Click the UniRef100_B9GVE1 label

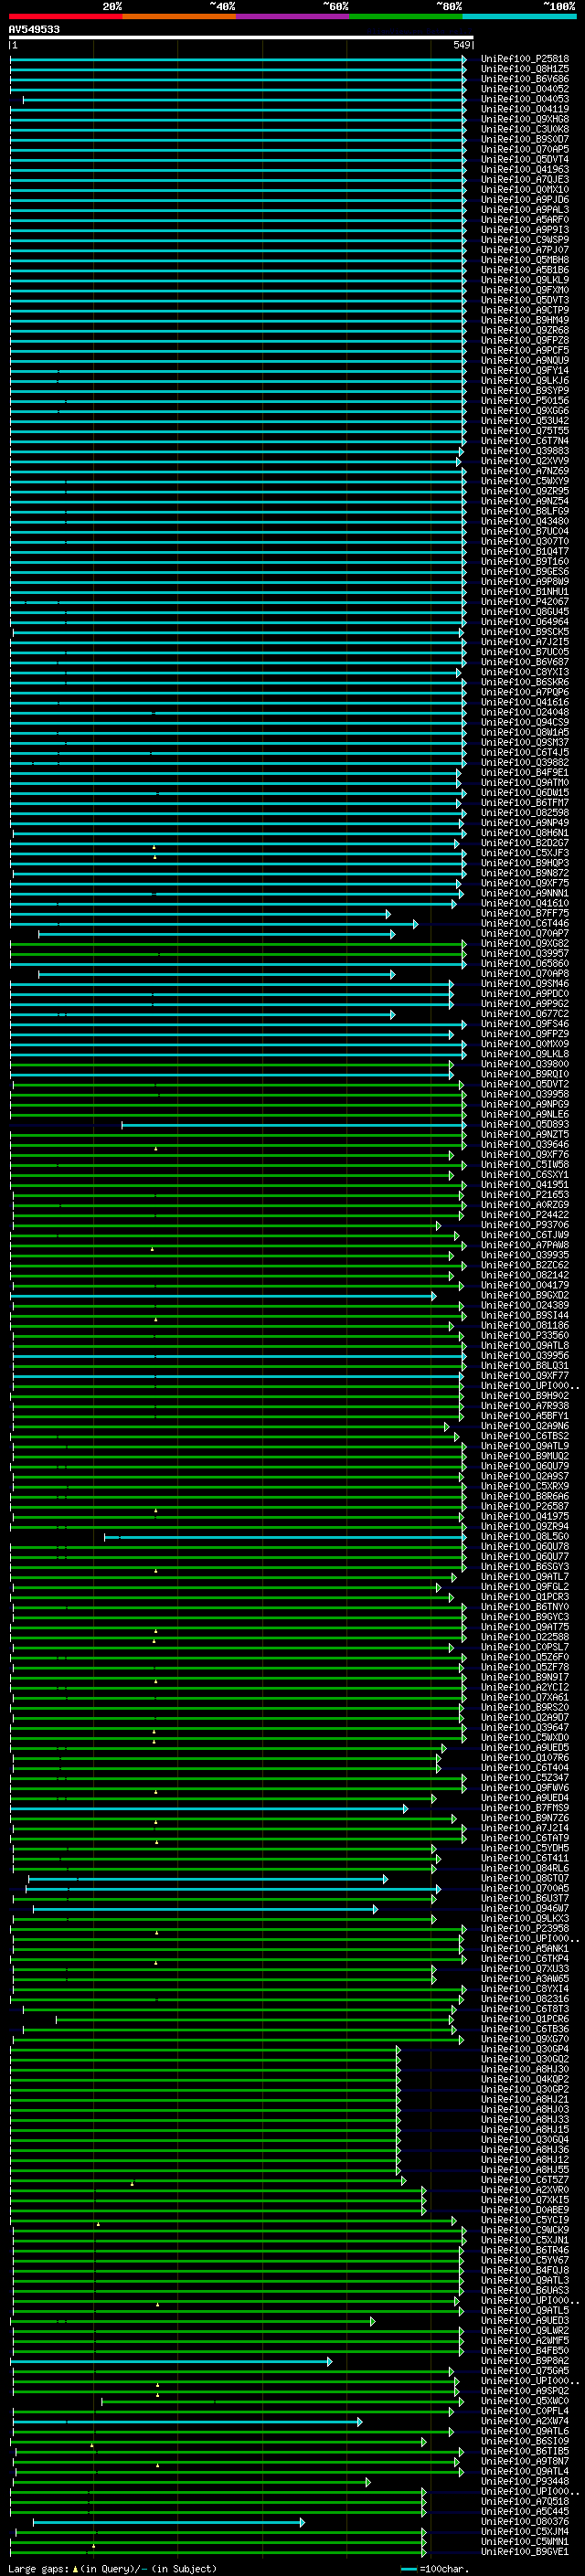tap(525, 2551)
